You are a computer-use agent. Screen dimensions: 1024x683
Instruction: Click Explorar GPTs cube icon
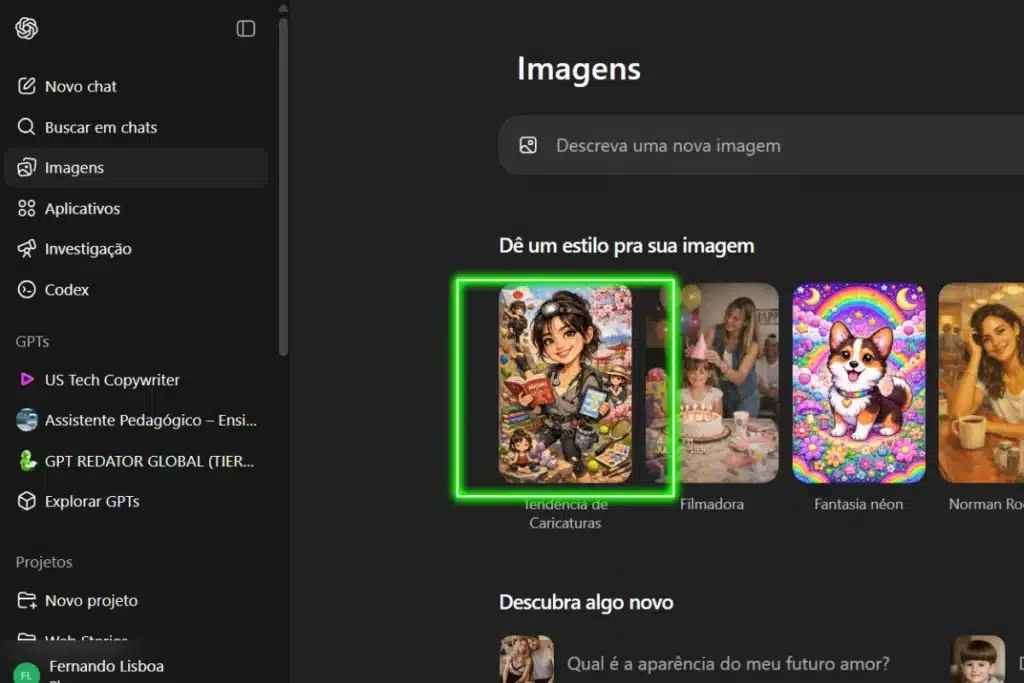coord(26,501)
